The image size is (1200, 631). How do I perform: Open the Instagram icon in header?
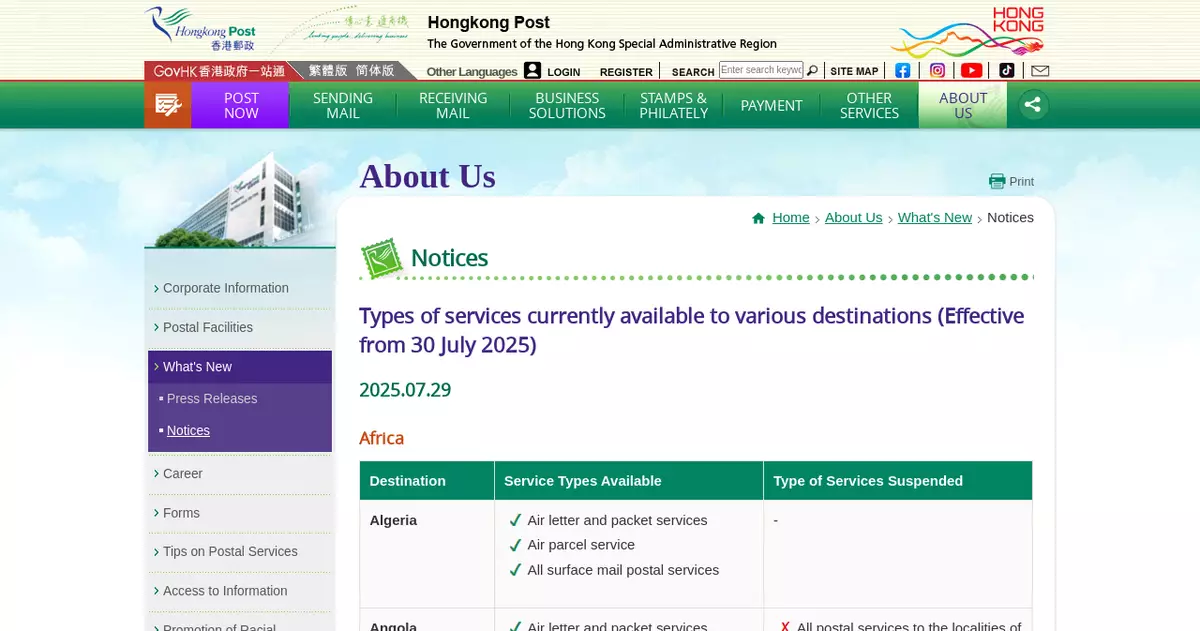coord(937,71)
